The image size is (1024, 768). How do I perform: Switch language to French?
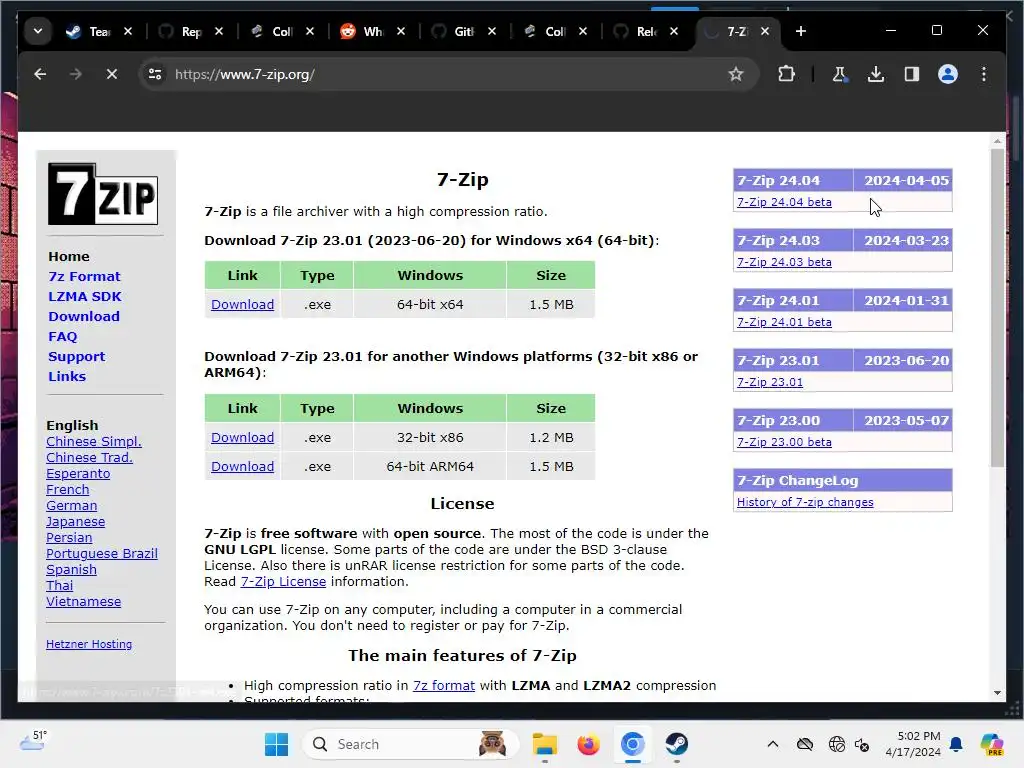point(67,489)
